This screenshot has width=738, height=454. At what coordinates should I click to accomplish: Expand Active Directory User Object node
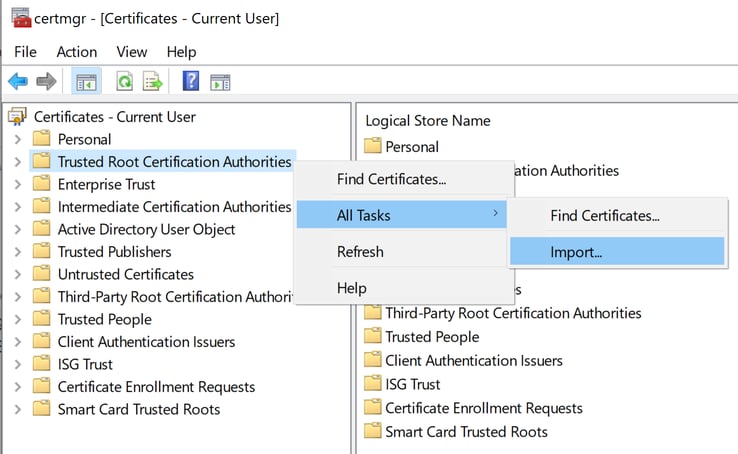point(17,230)
